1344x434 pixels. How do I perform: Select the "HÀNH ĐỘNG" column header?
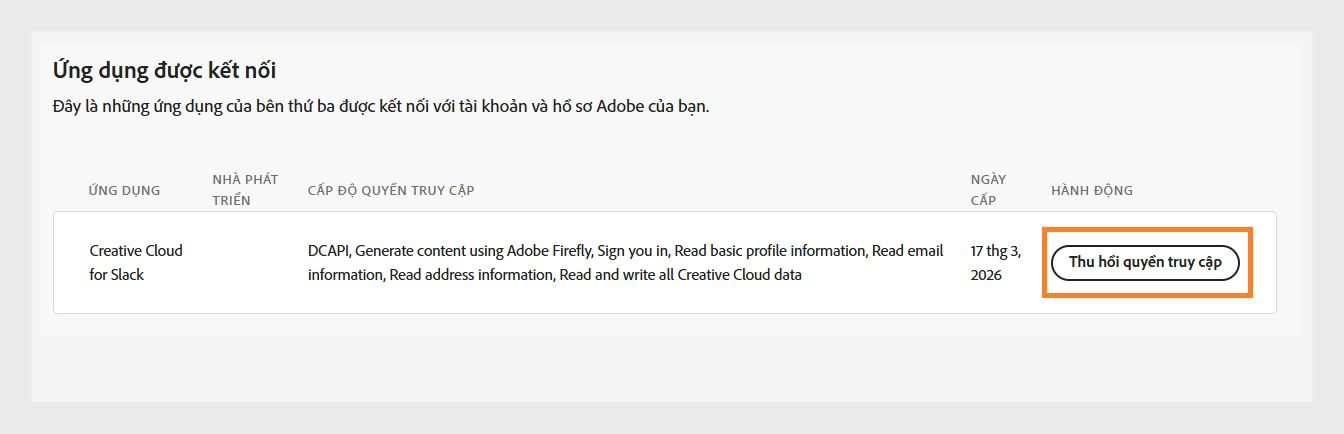(x=1092, y=190)
